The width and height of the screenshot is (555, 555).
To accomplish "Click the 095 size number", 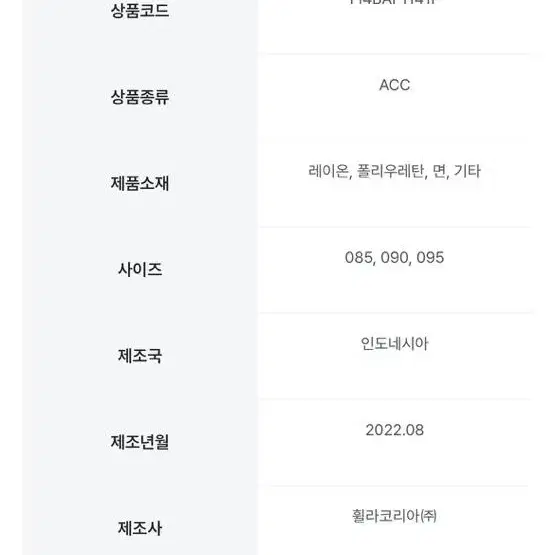I will tap(430, 258).
